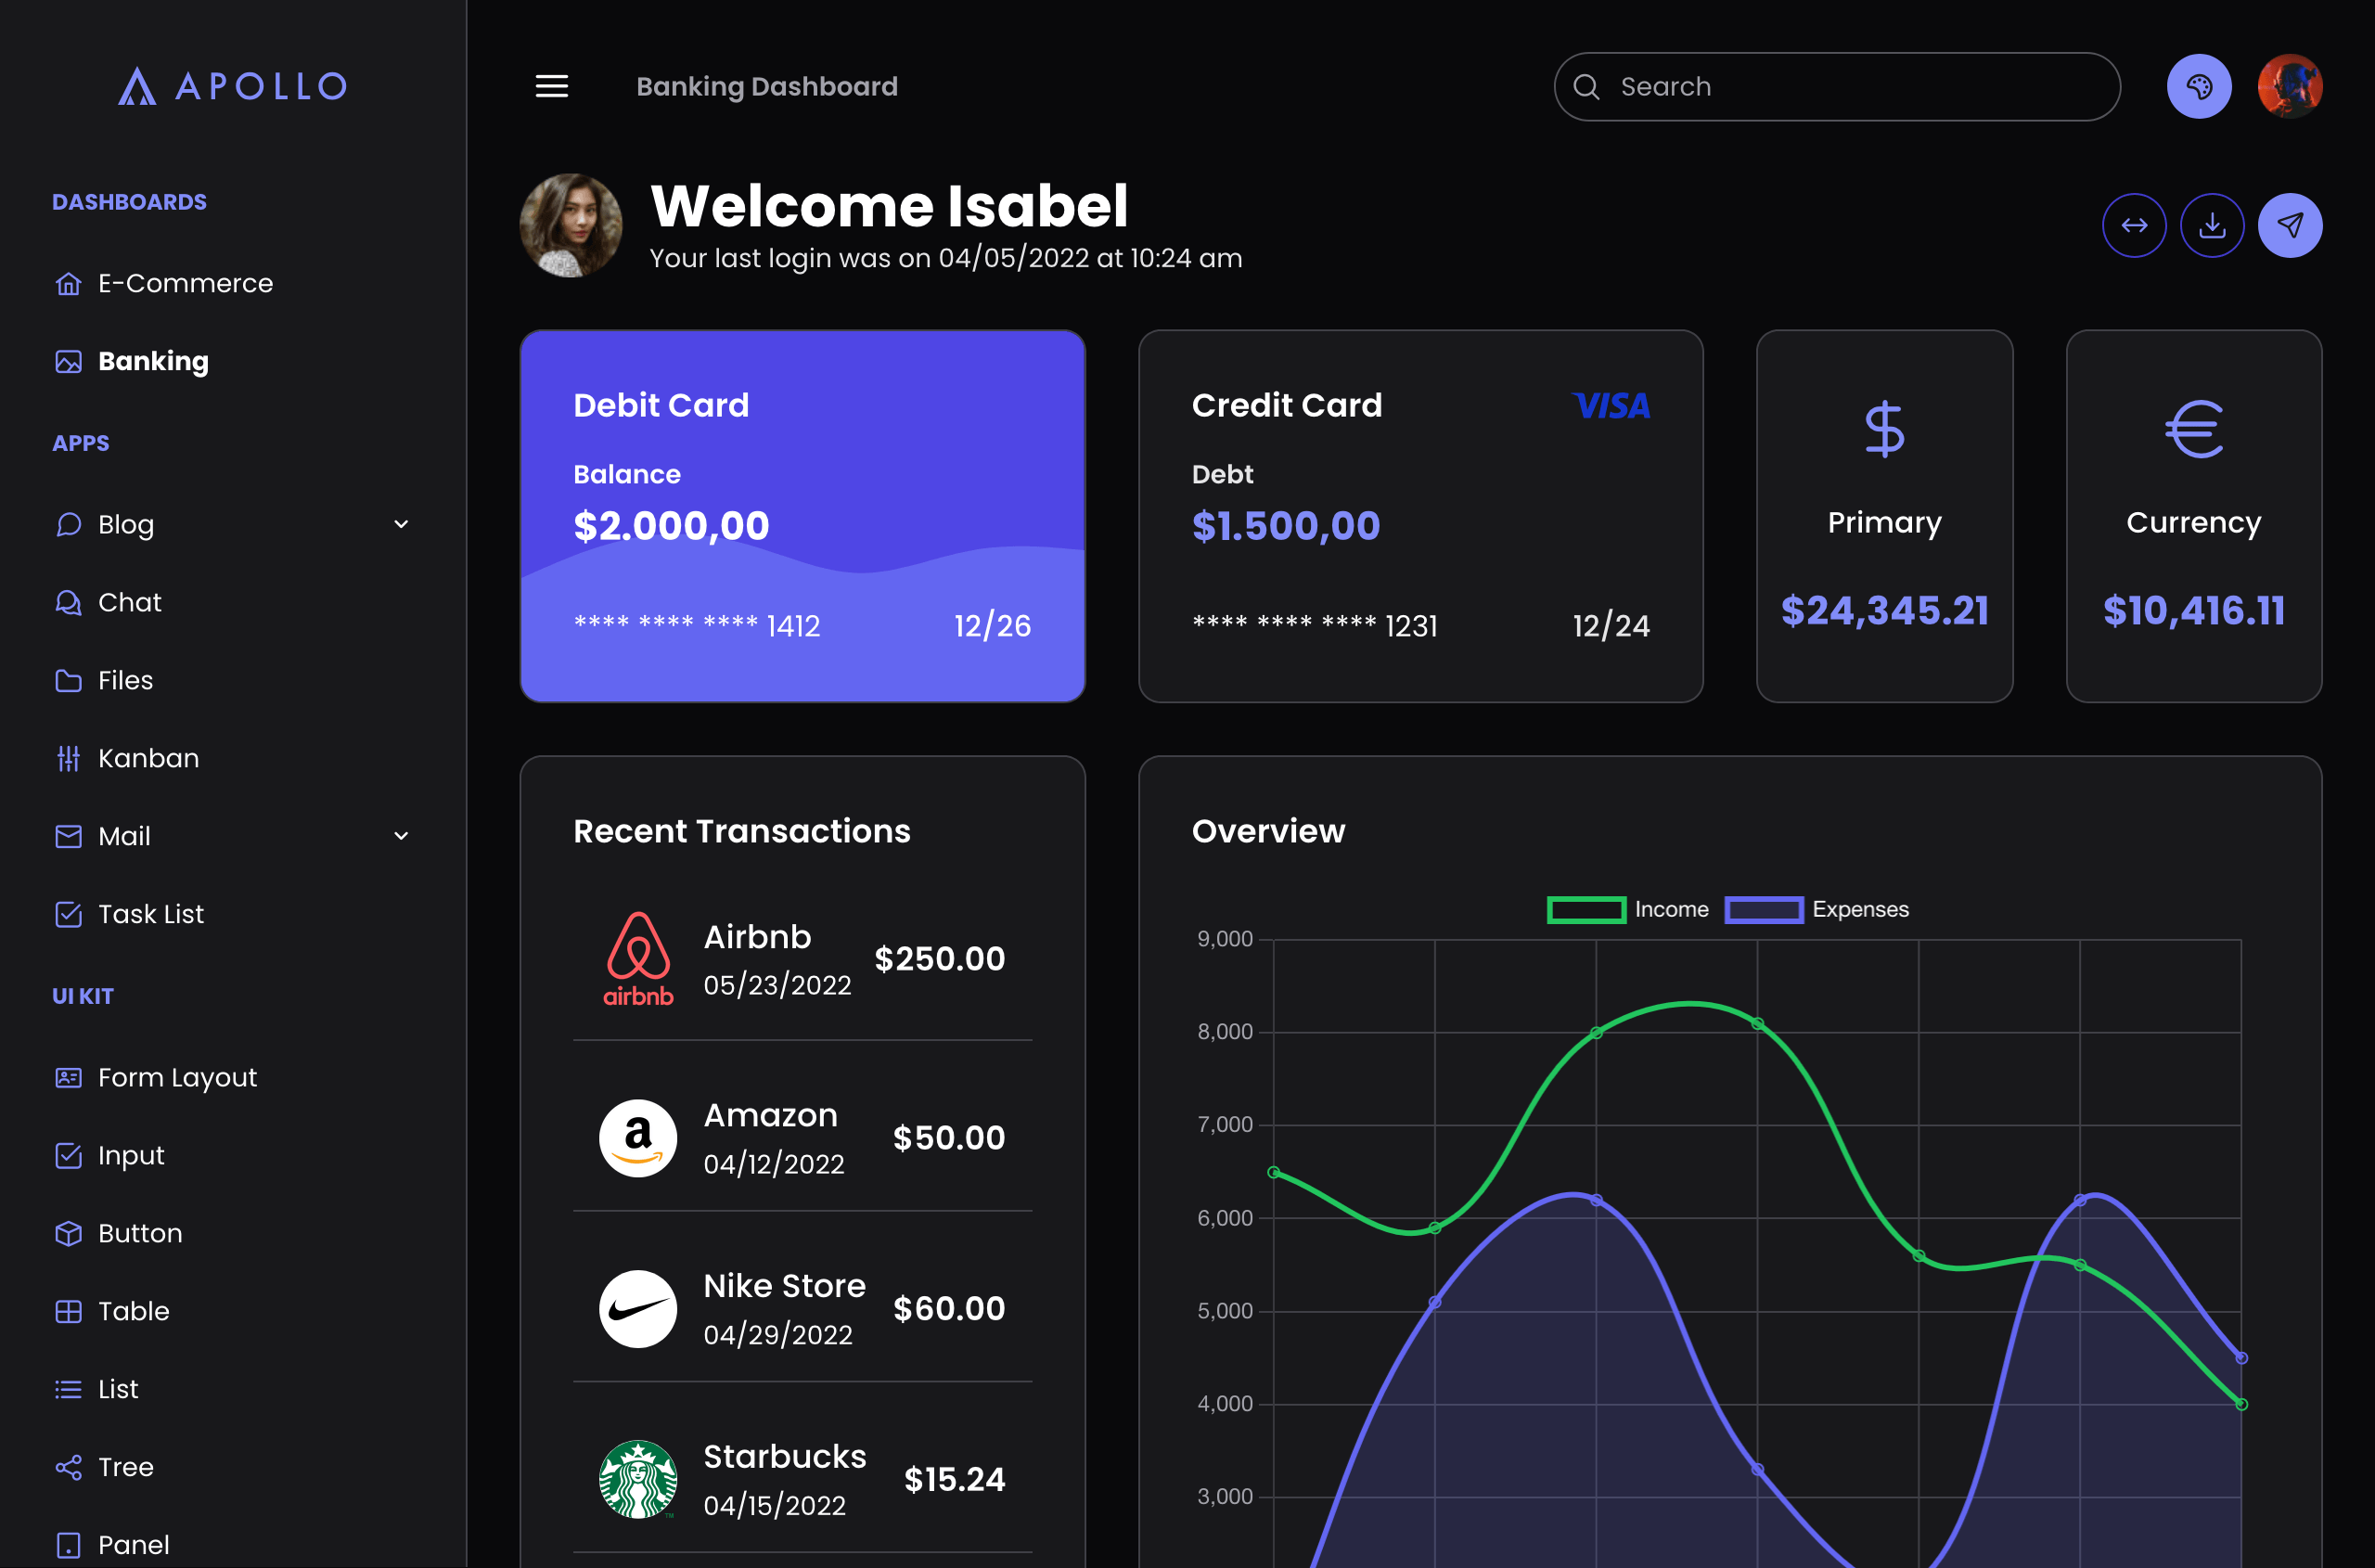This screenshot has height=1568, width=2375.
Task: Click the Primary dollar account card
Action: (1884, 516)
